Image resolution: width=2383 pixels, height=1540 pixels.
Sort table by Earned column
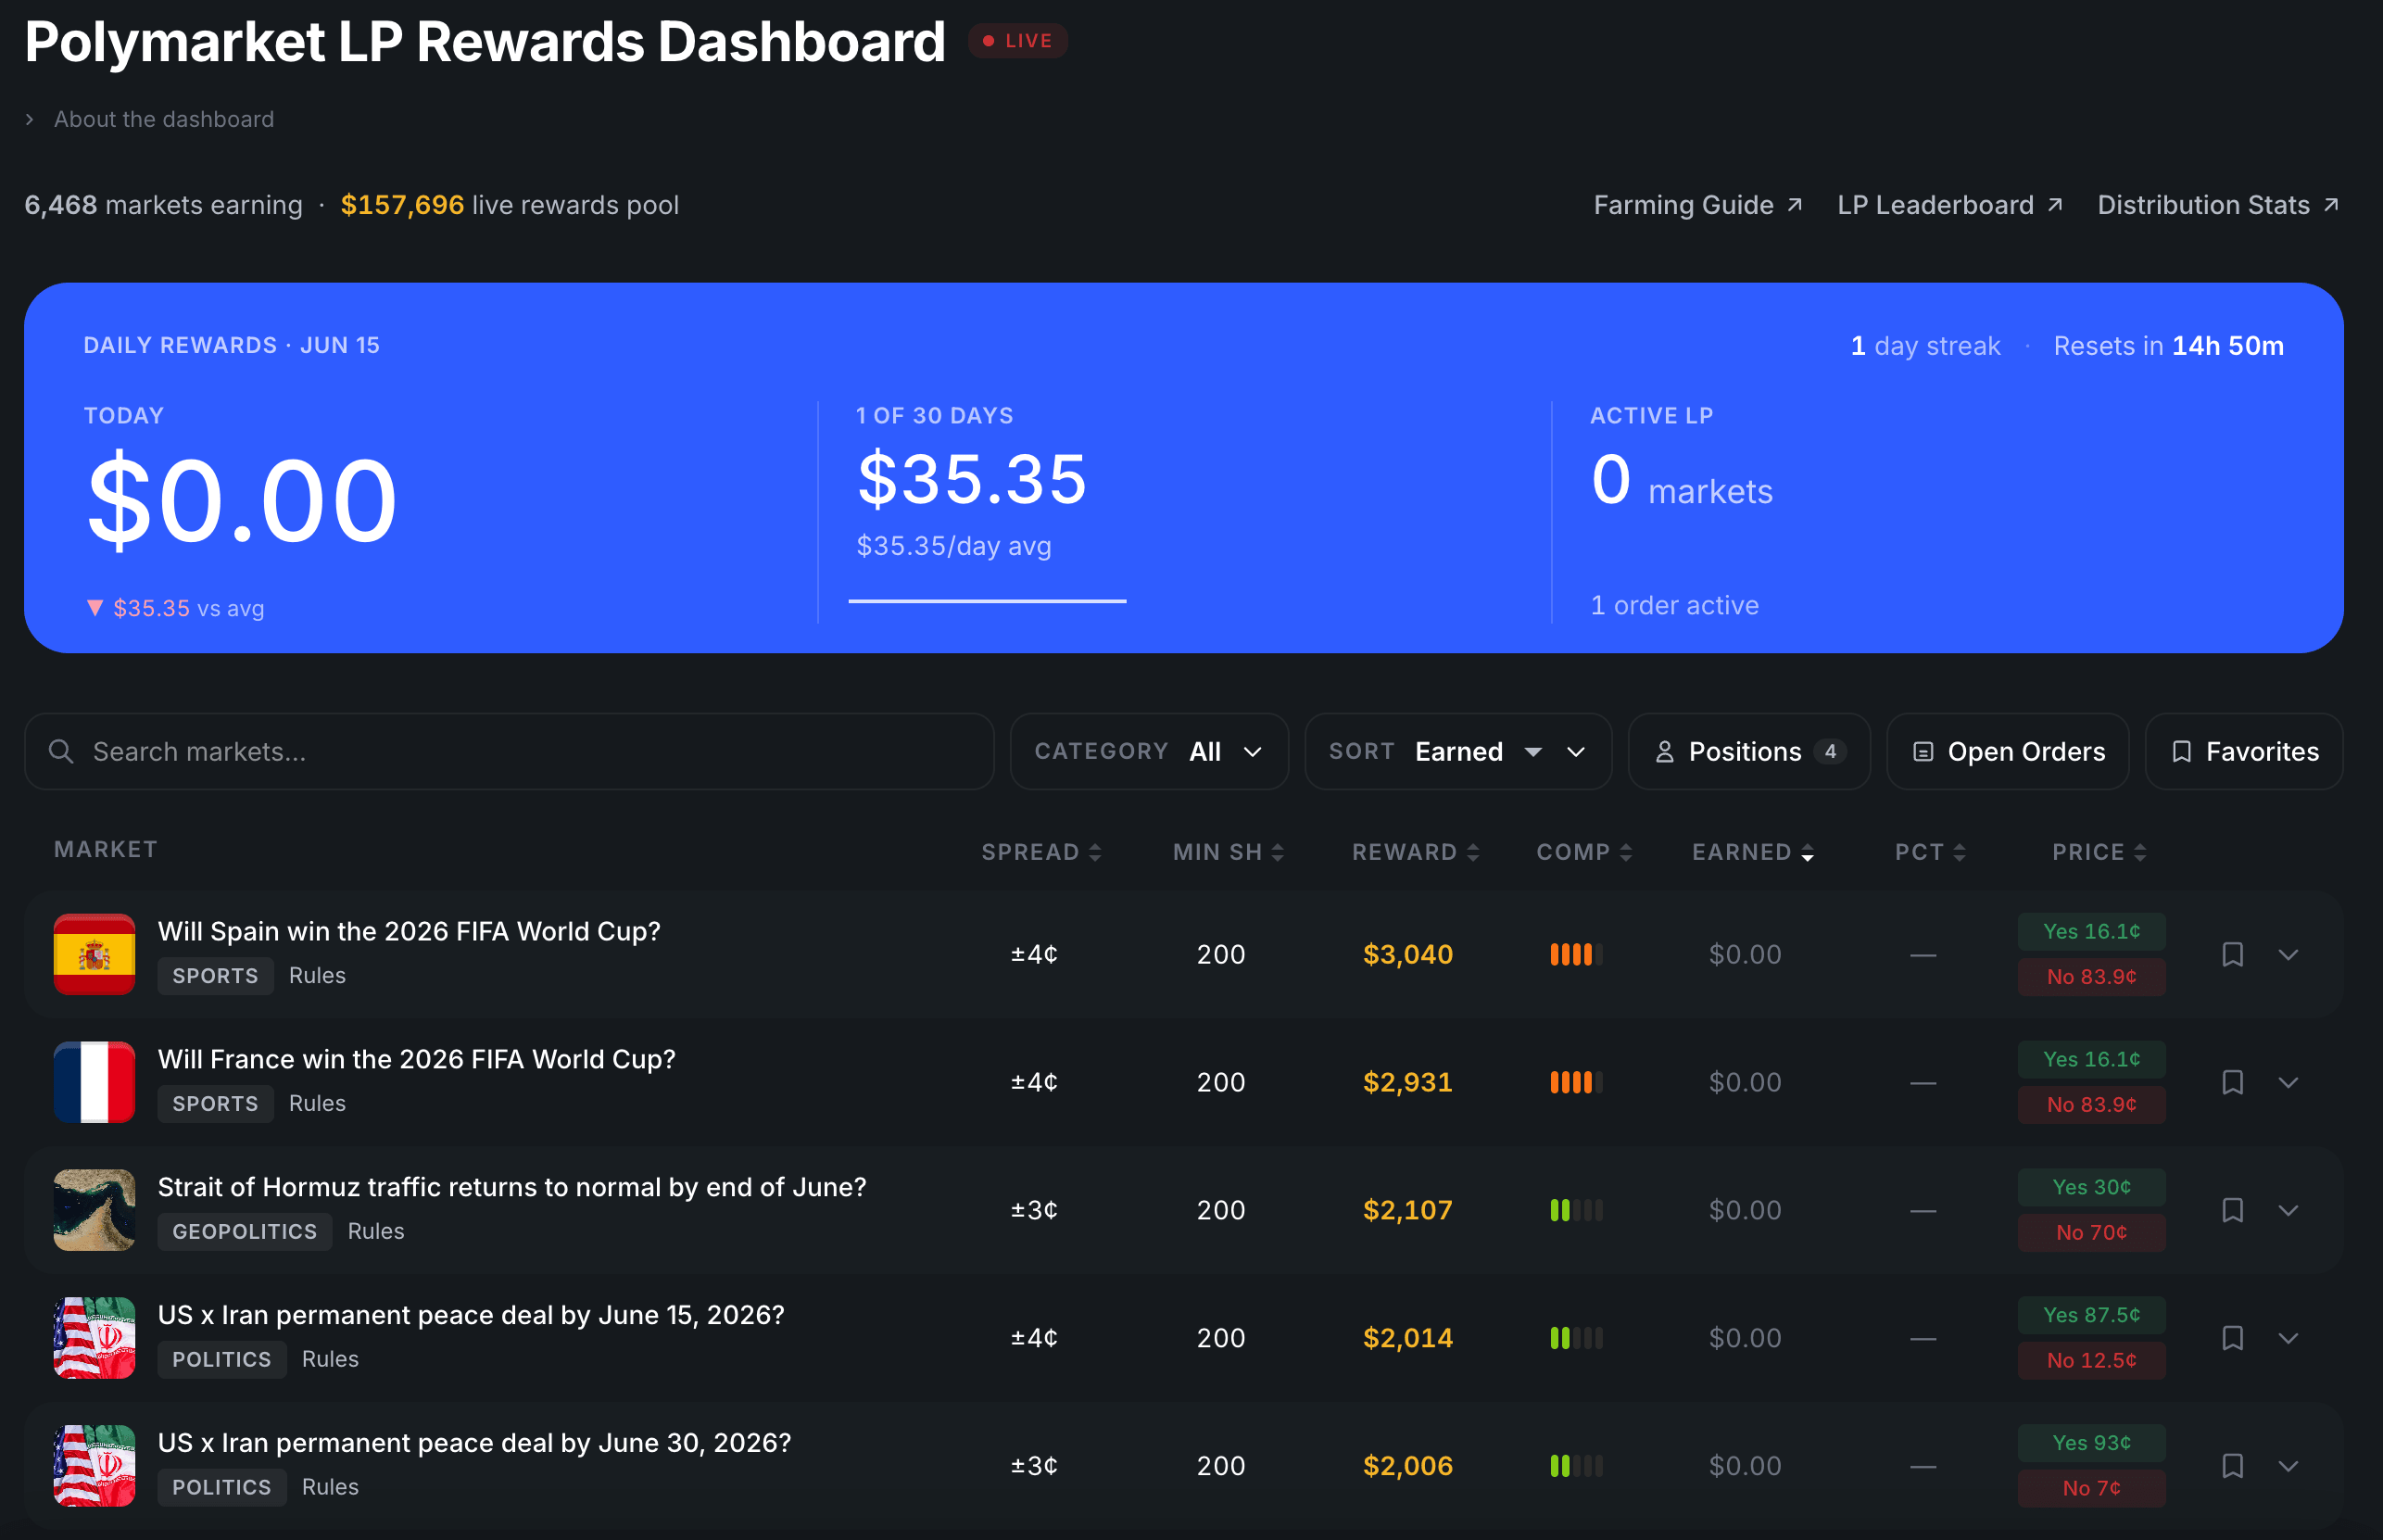[x=1752, y=852]
